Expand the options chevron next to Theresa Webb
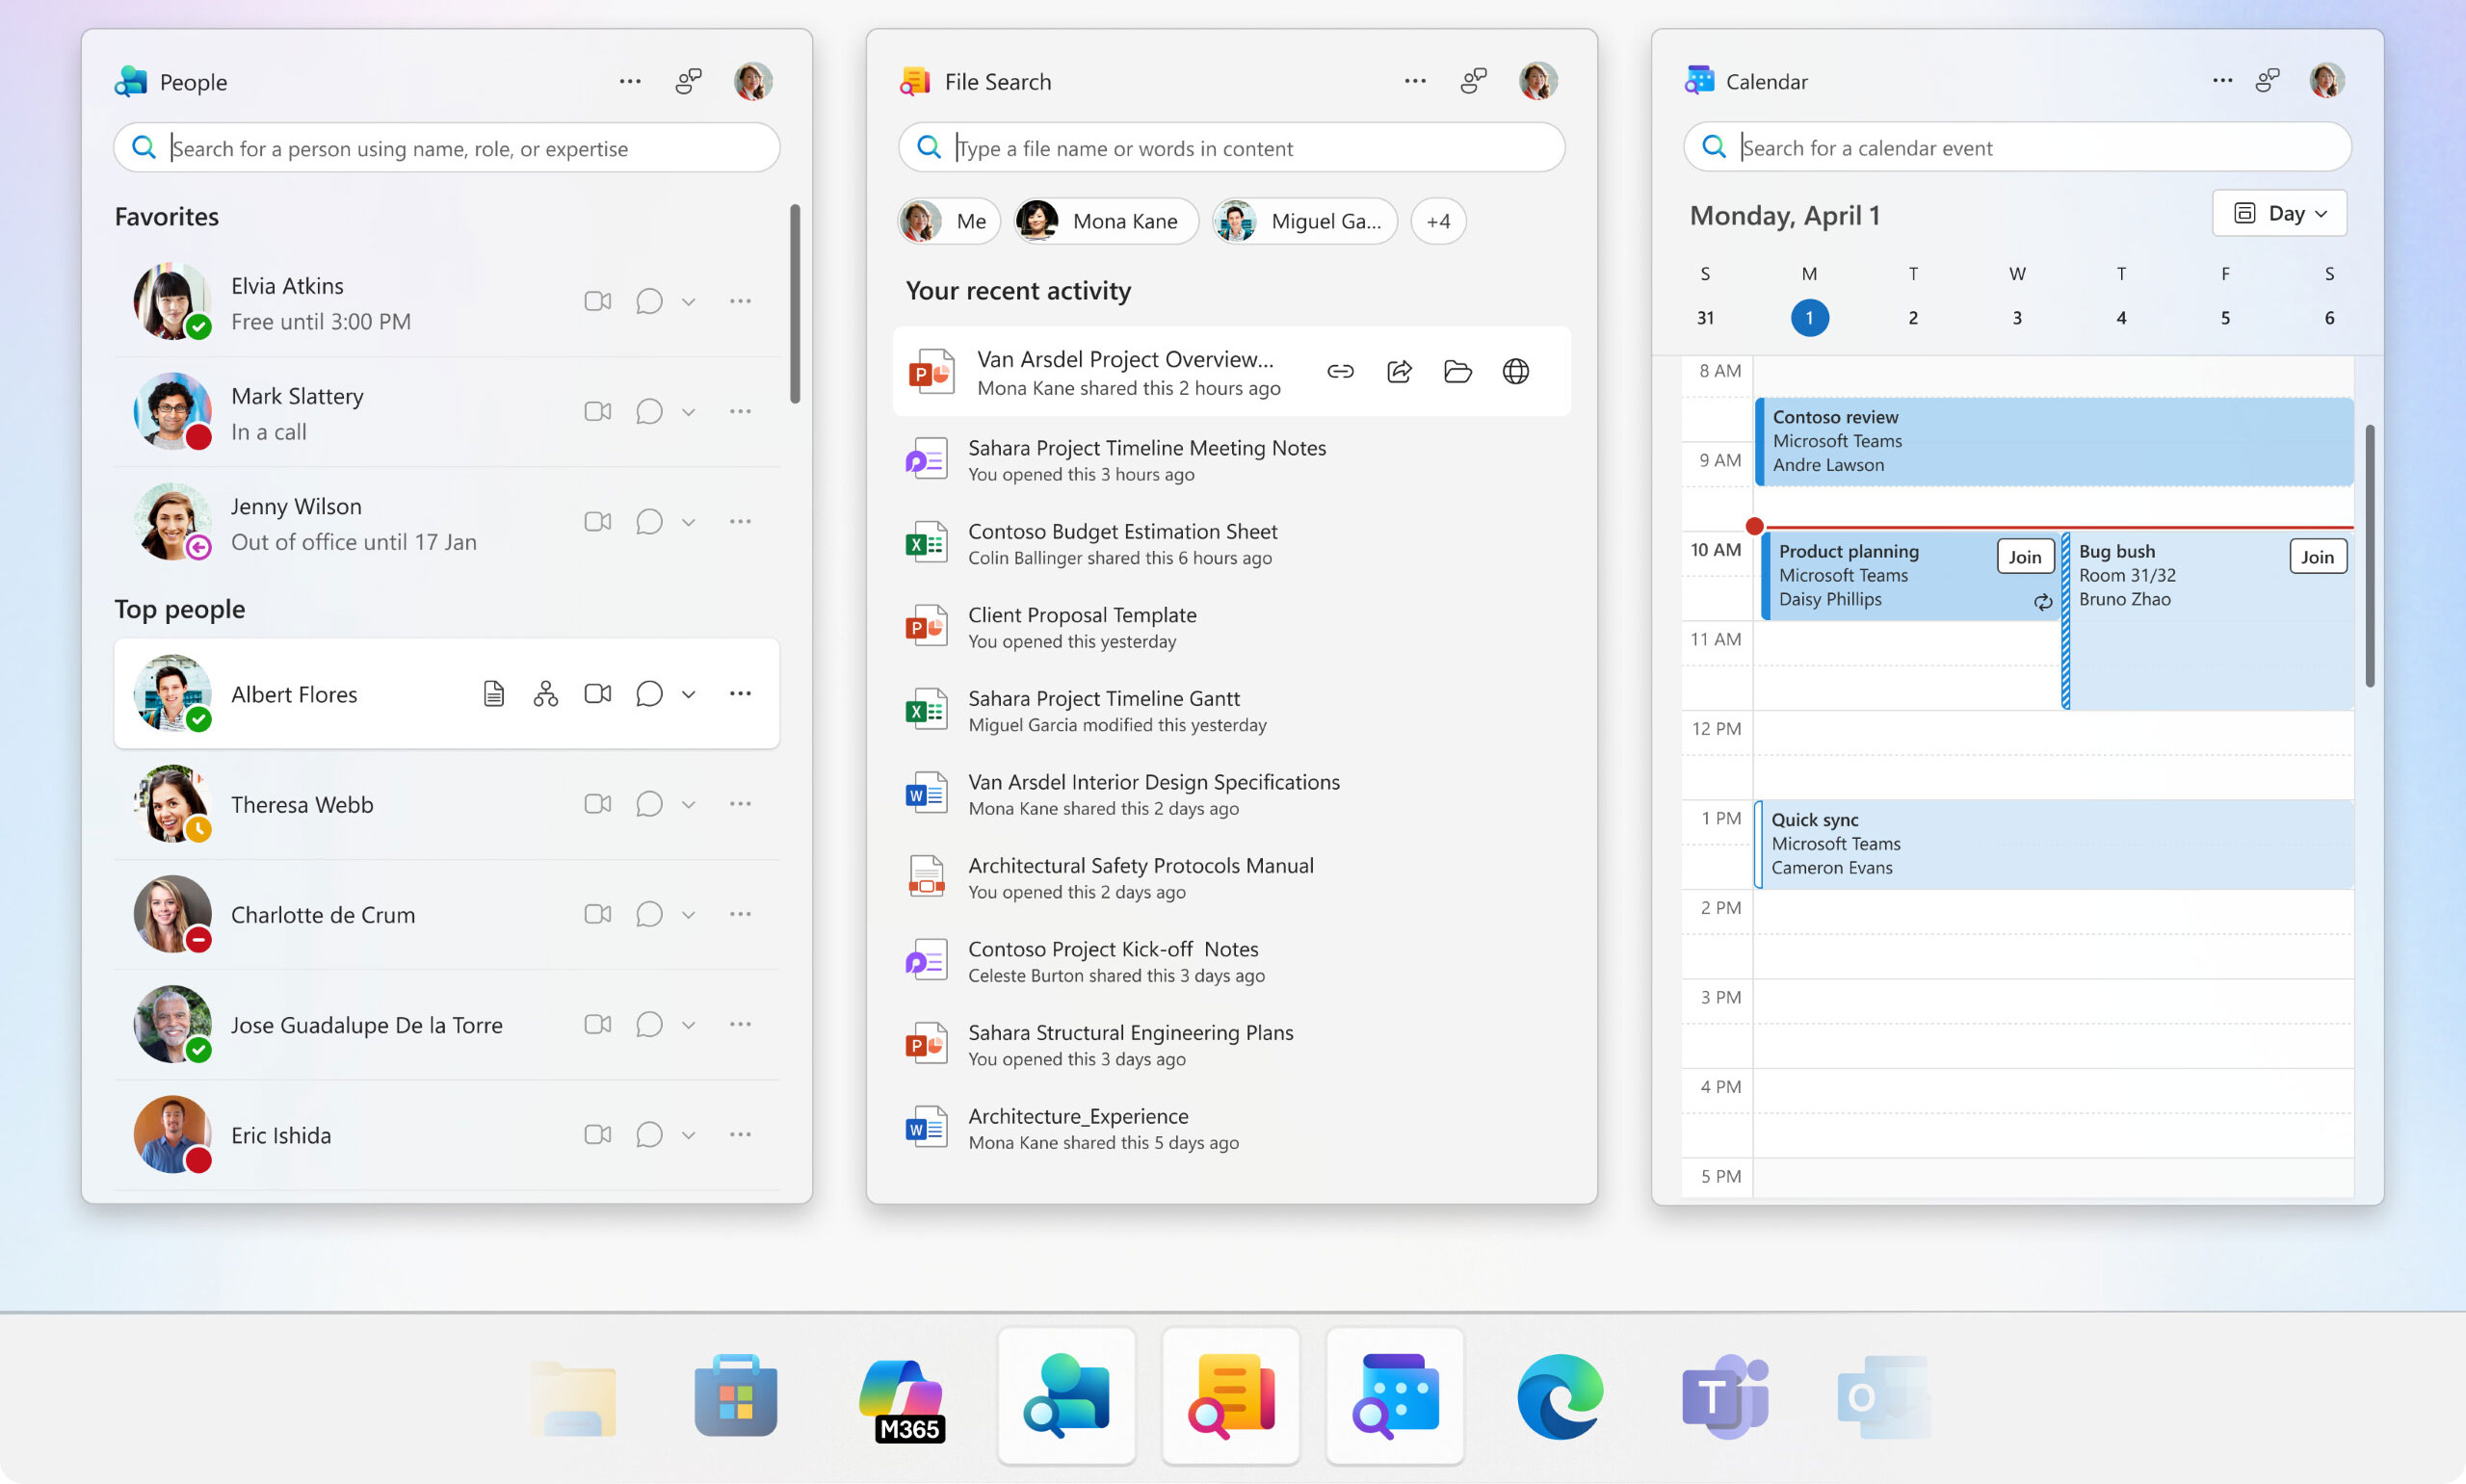The width and height of the screenshot is (2466, 1484). coord(688,803)
